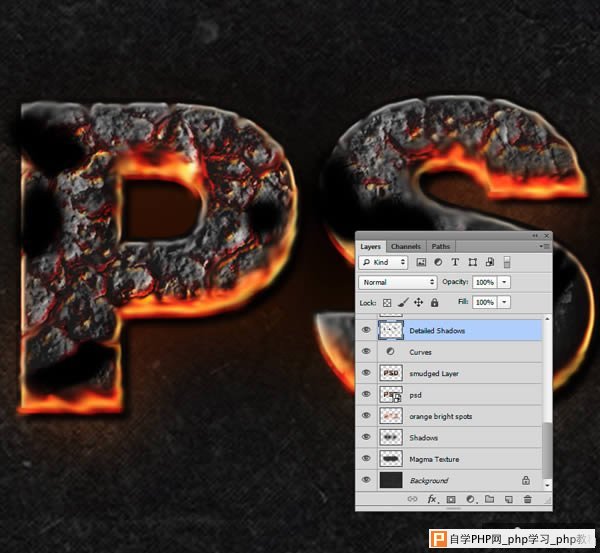Hide the smudged Layer

click(366, 373)
